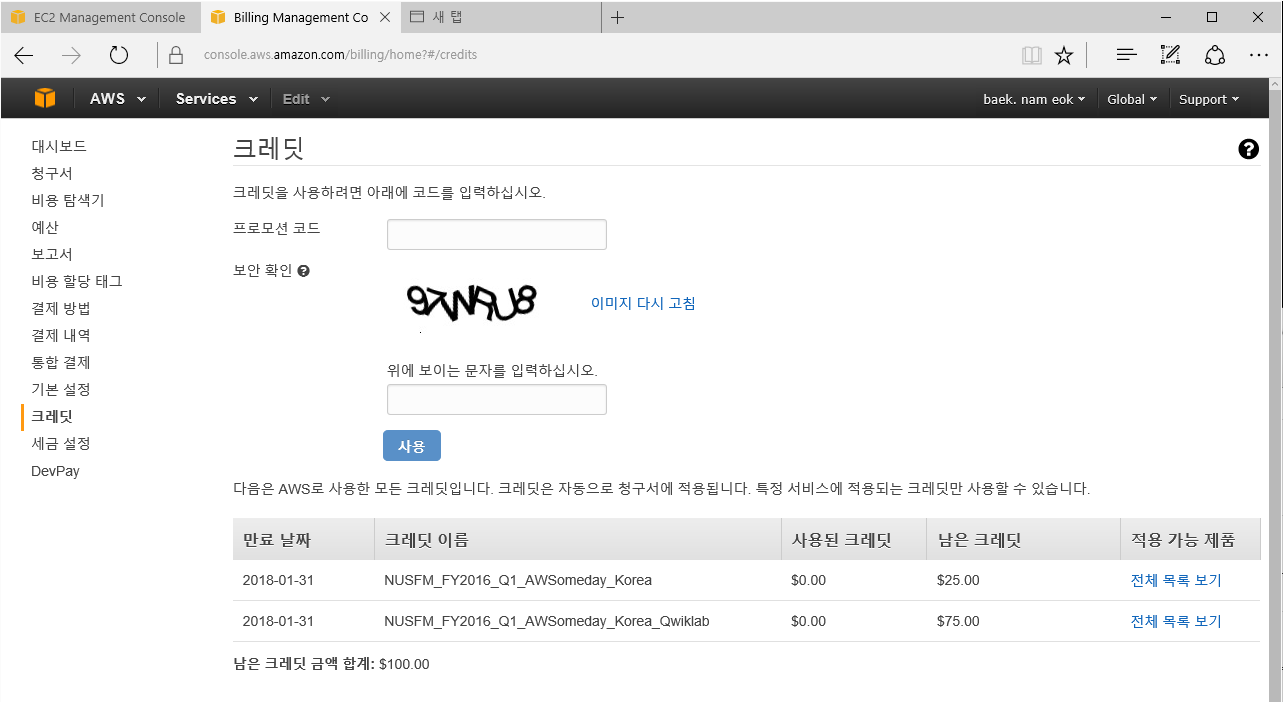1283x702 pixels.
Task: Select 크레딧 in sidebar
Action: click(x=52, y=416)
